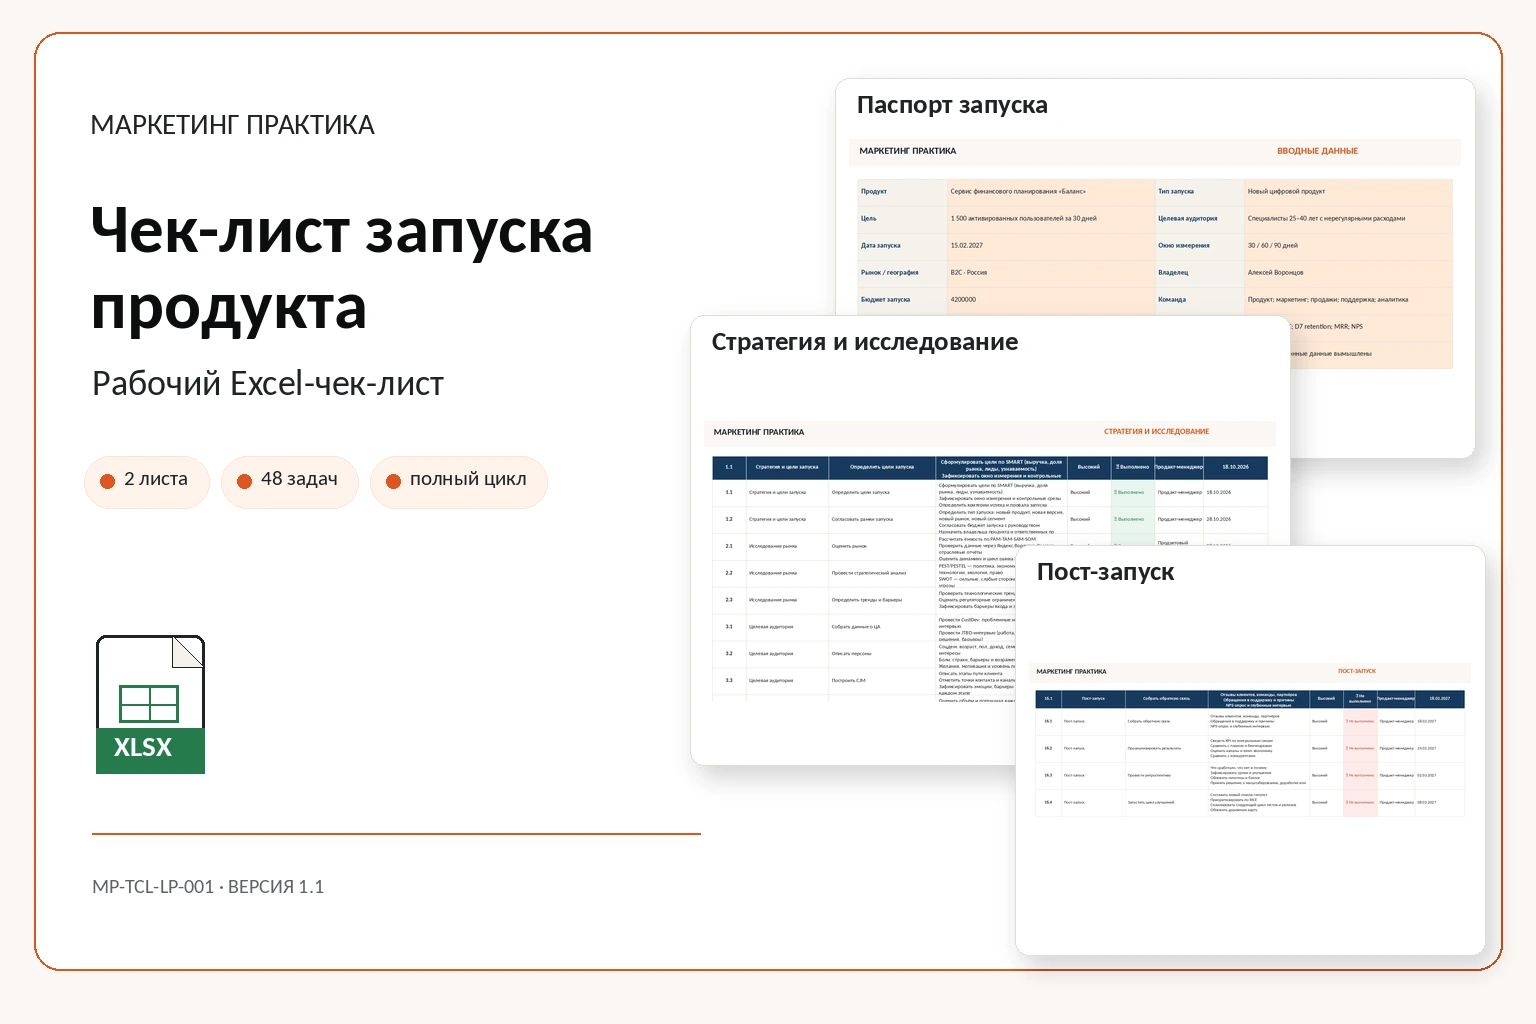Click the 'Целевая аудитория' label in passport table
The image size is (1536, 1024).
pyautogui.click(x=1188, y=218)
